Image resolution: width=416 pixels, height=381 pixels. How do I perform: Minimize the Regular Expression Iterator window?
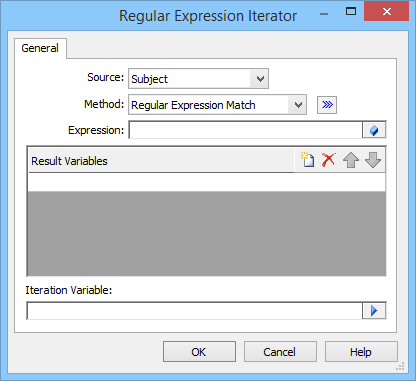pos(324,14)
